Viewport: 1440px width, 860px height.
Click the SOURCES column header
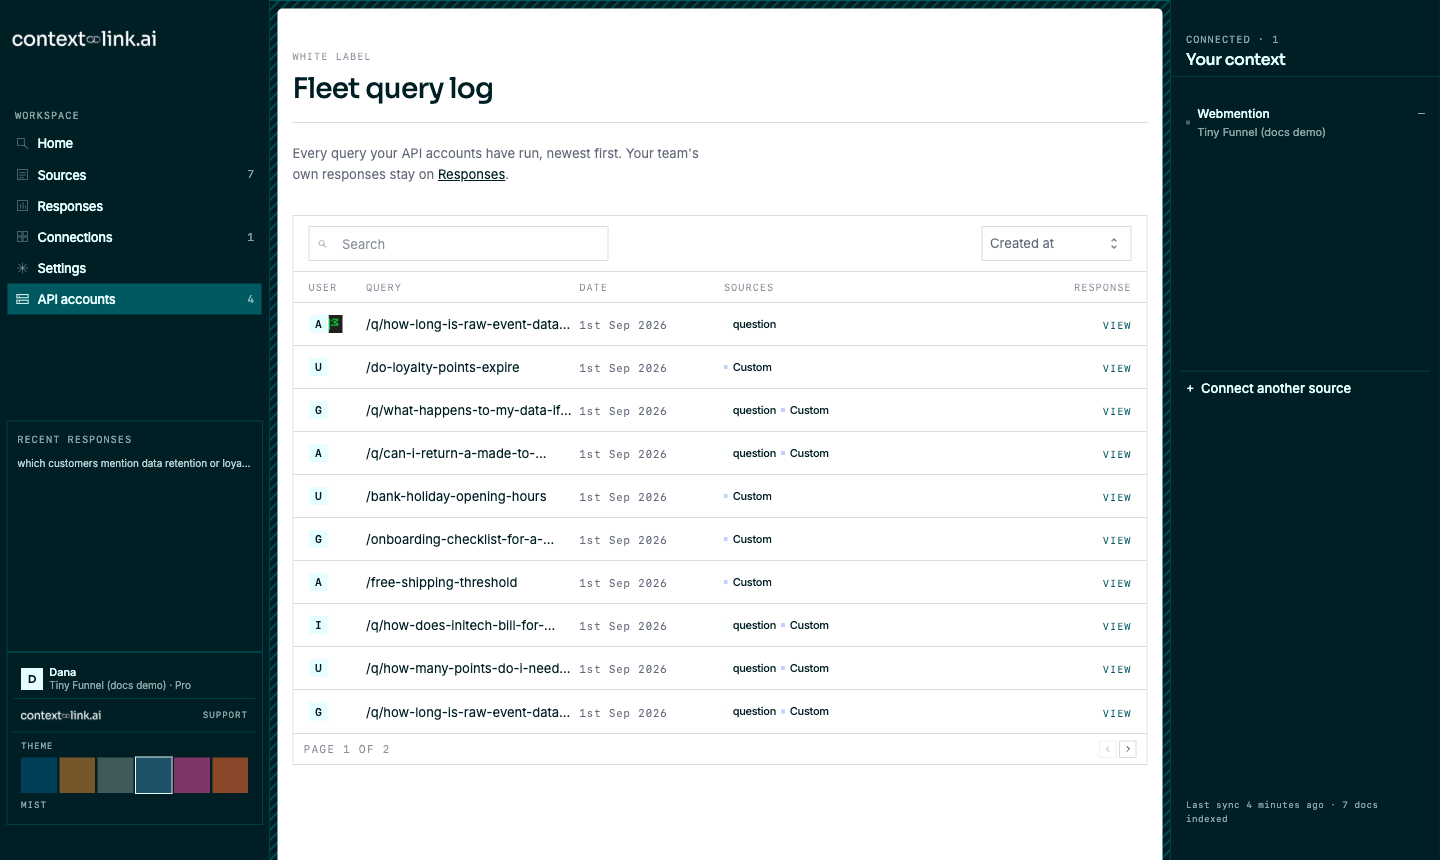[749, 288]
